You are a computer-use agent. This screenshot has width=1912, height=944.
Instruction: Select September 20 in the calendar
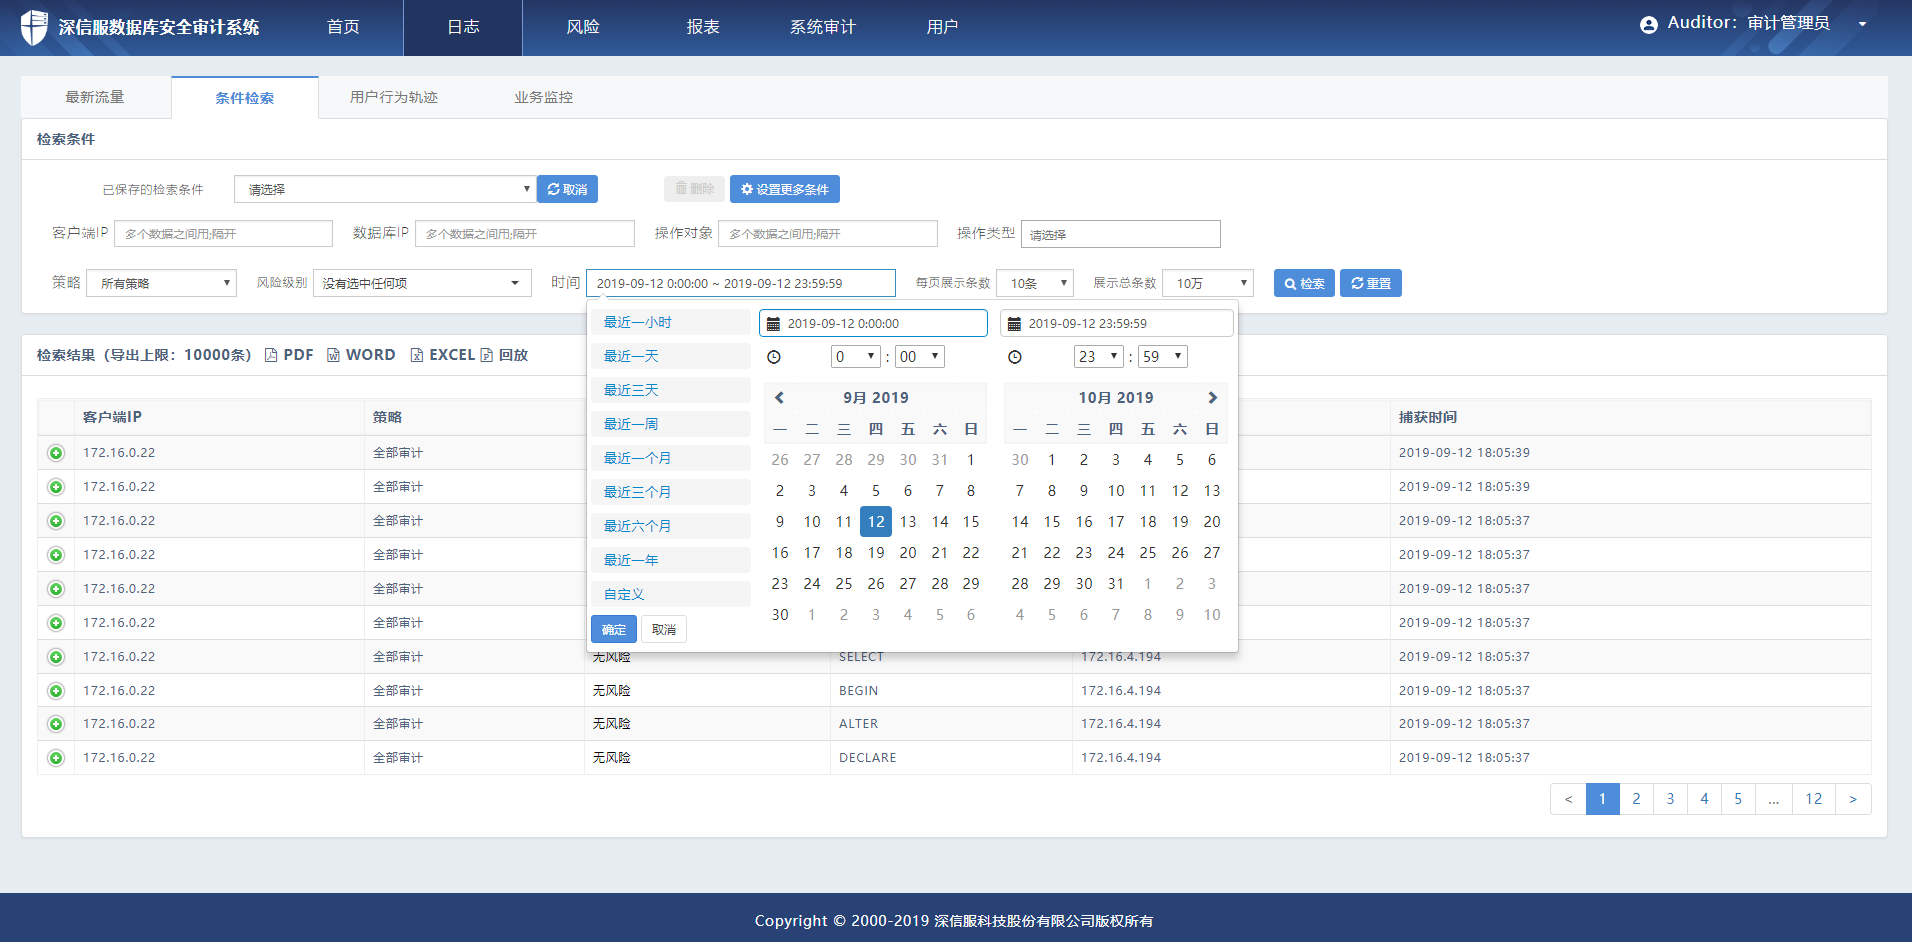coord(907,553)
